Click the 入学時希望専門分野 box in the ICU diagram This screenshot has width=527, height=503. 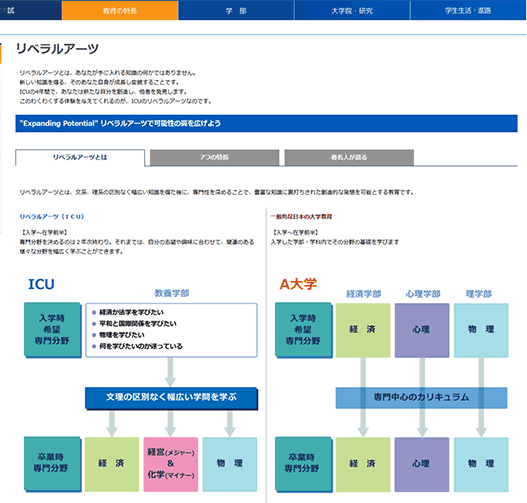pyautogui.click(x=52, y=330)
